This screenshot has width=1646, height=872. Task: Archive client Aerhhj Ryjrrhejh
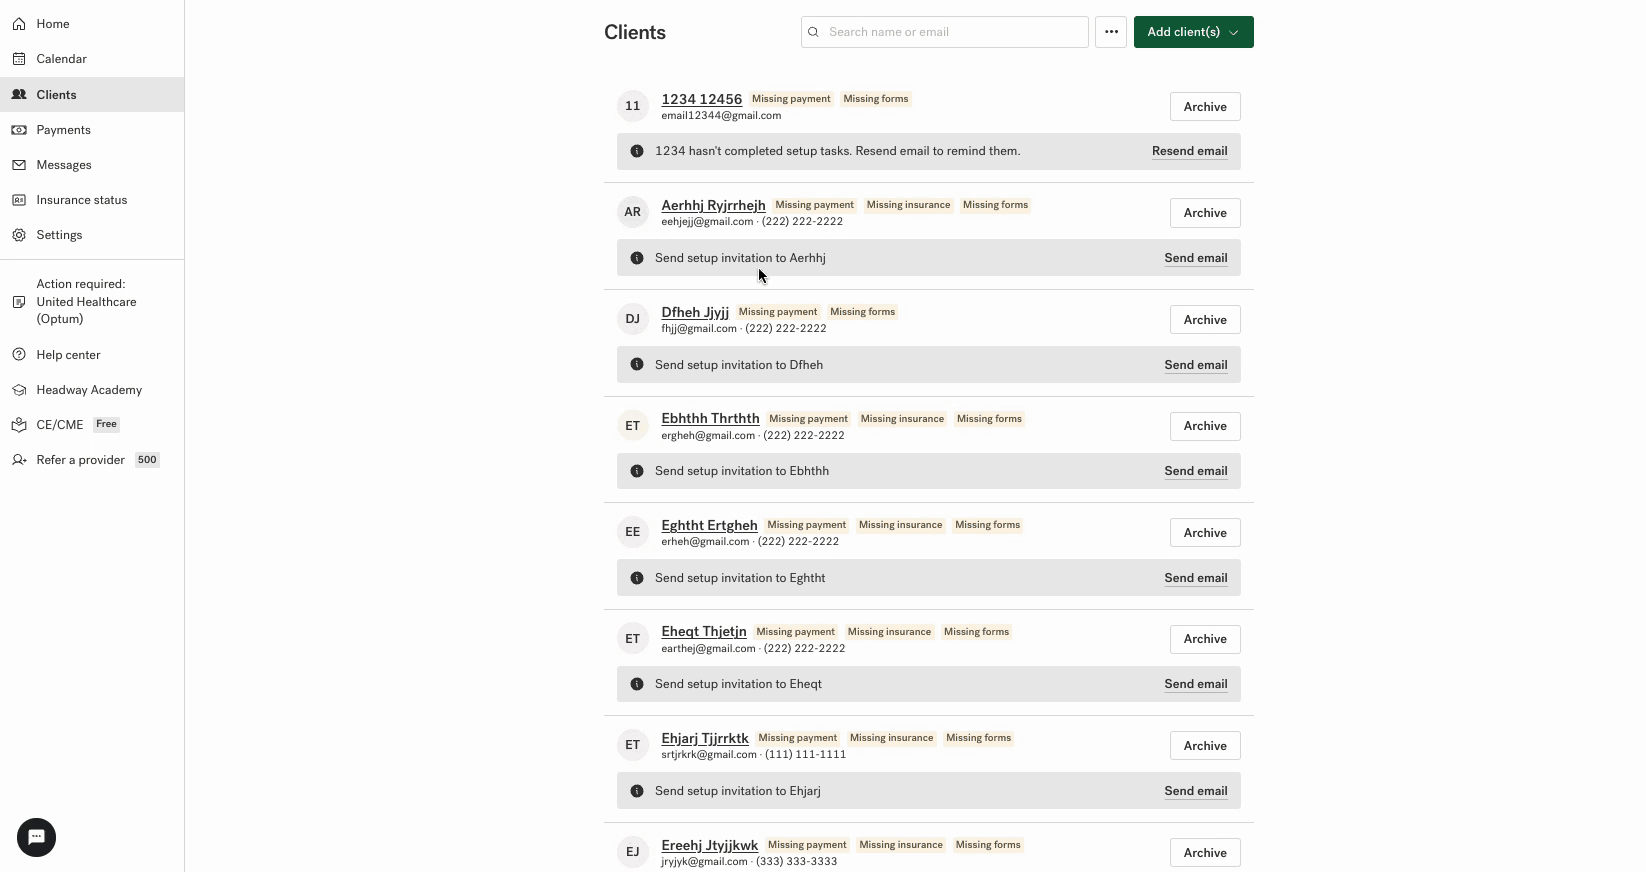tap(1205, 213)
